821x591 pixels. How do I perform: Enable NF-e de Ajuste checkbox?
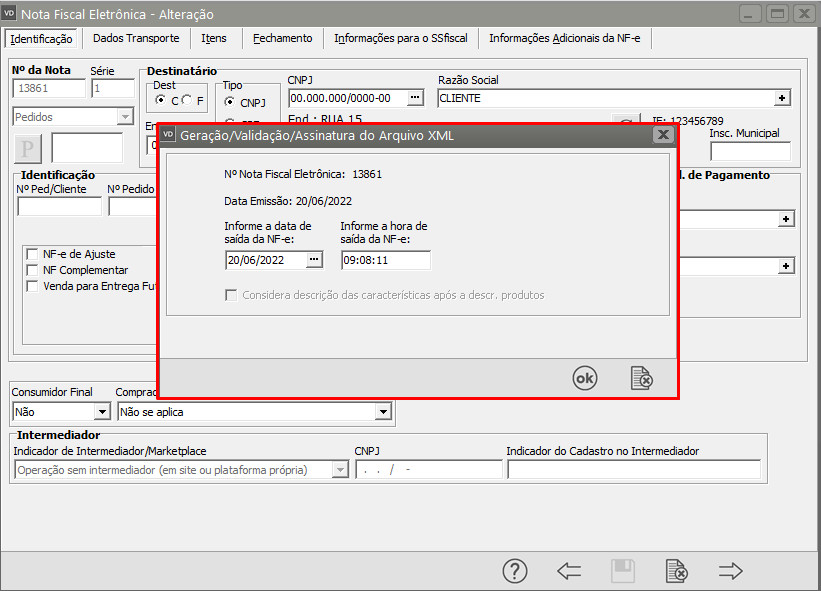[x=33, y=254]
